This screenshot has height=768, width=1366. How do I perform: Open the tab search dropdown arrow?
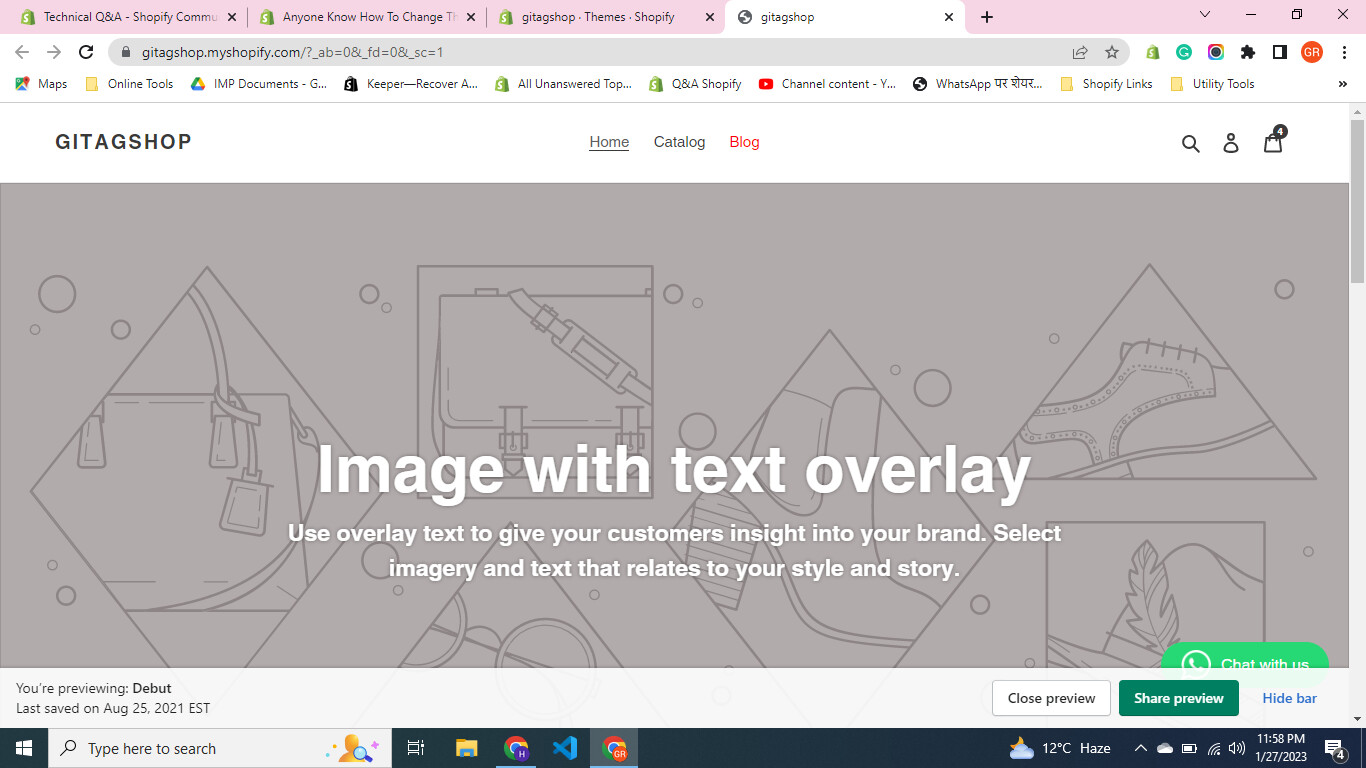tap(1204, 15)
